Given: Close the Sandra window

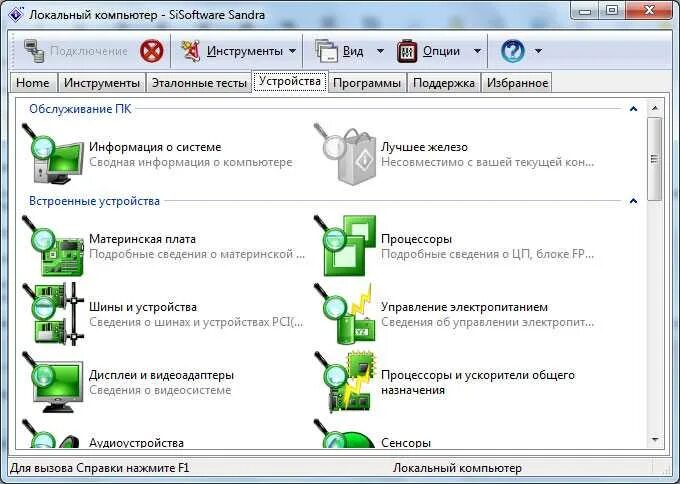Looking at the screenshot, I should coord(649,10).
